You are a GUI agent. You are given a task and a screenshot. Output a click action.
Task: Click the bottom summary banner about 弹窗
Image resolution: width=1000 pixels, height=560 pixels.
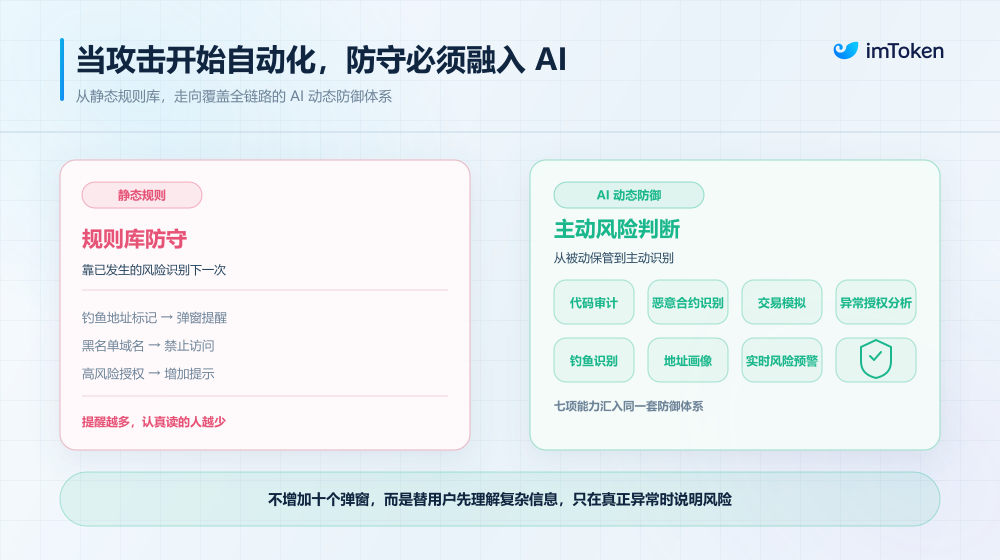(500, 499)
